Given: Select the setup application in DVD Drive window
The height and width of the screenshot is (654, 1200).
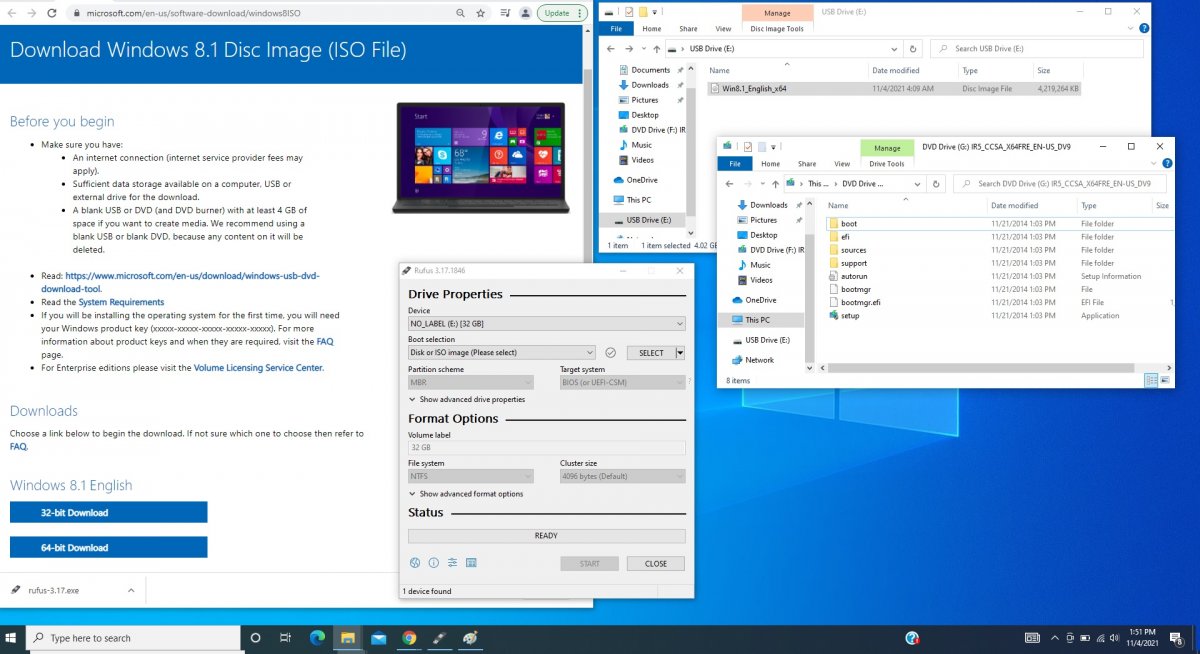Looking at the screenshot, I should tap(850, 316).
